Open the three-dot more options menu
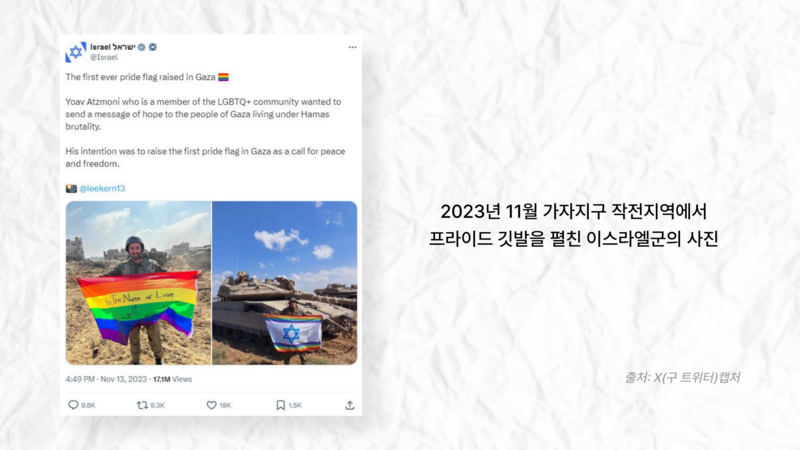The height and width of the screenshot is (450, 800). [x=353, y=47]
